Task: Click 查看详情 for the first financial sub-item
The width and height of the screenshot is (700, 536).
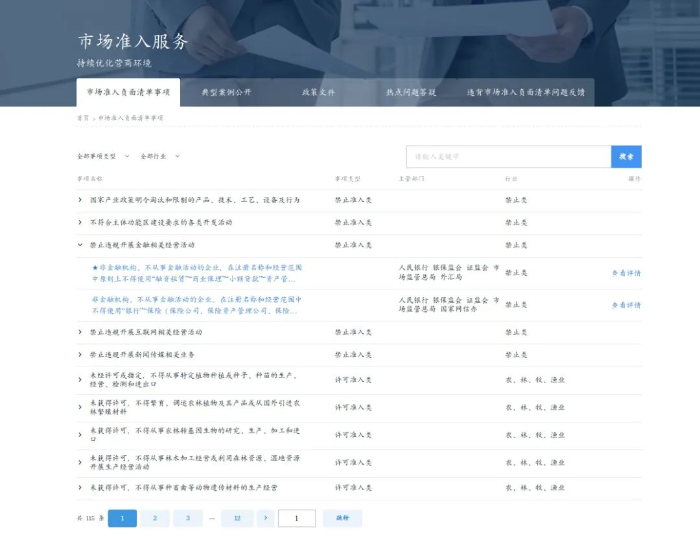Action: [x=626, y=273]
